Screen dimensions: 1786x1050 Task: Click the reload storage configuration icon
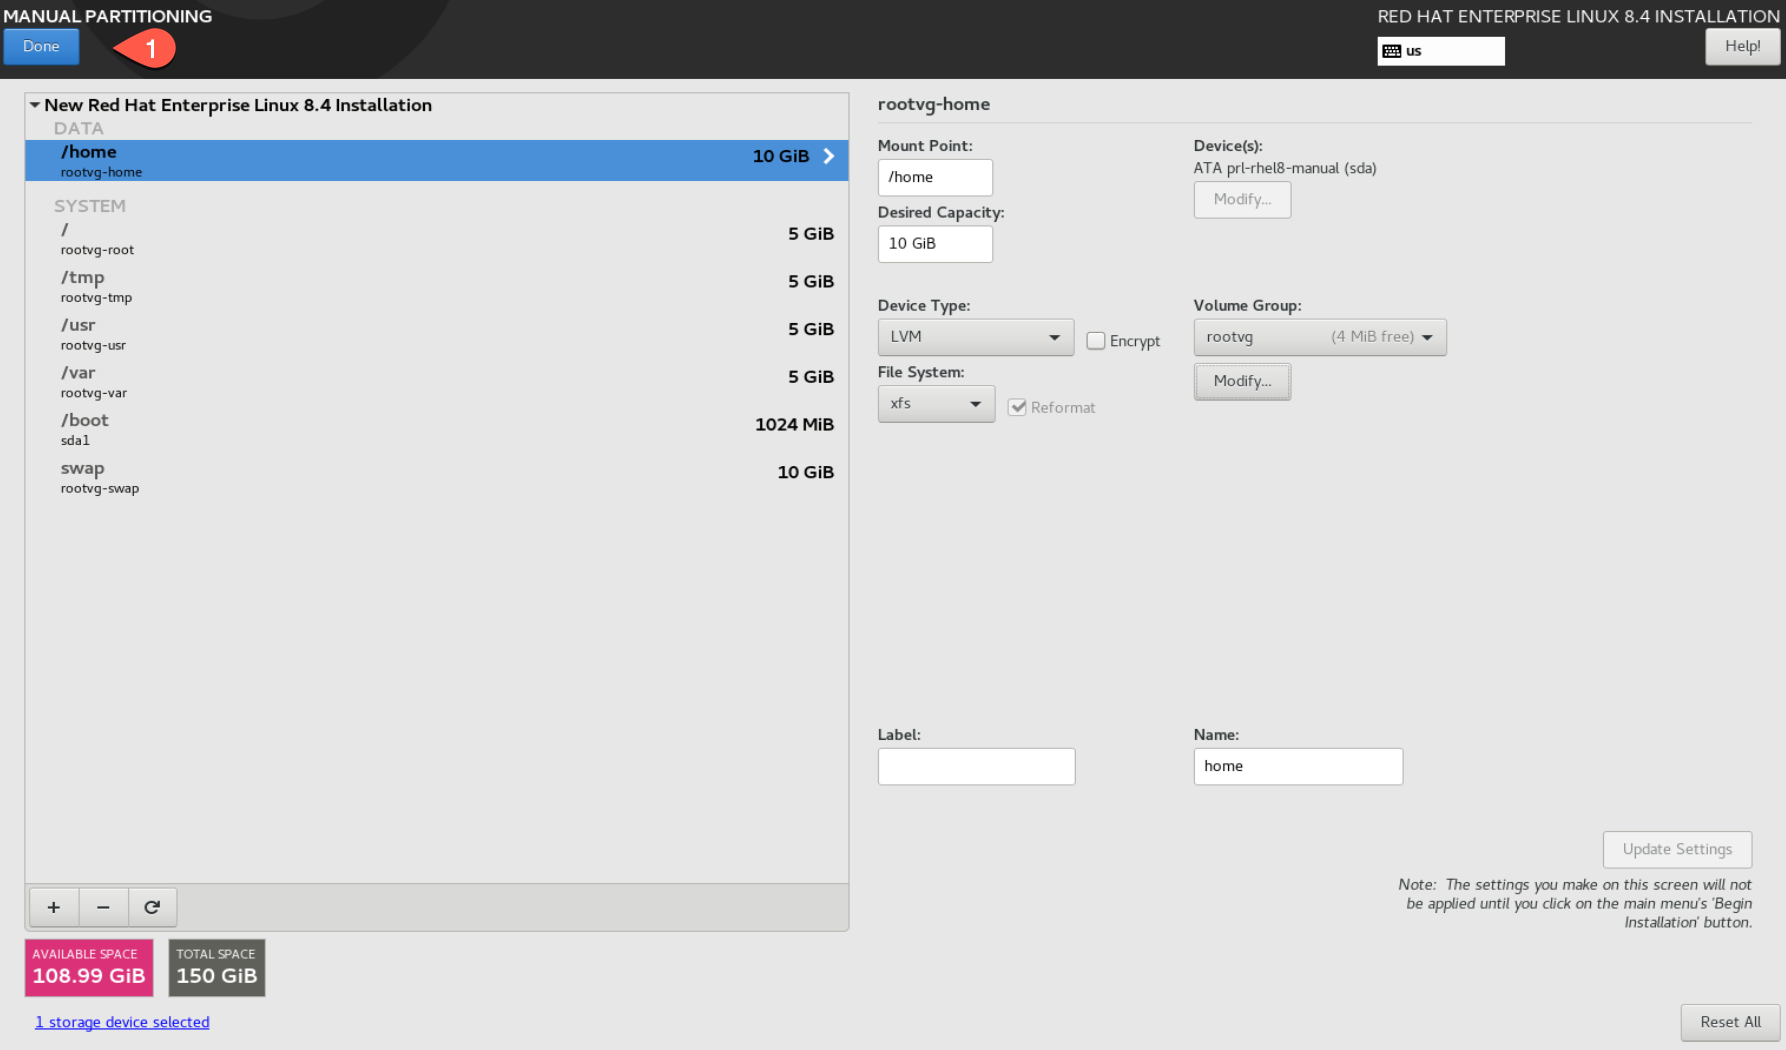tap(152, 907)
